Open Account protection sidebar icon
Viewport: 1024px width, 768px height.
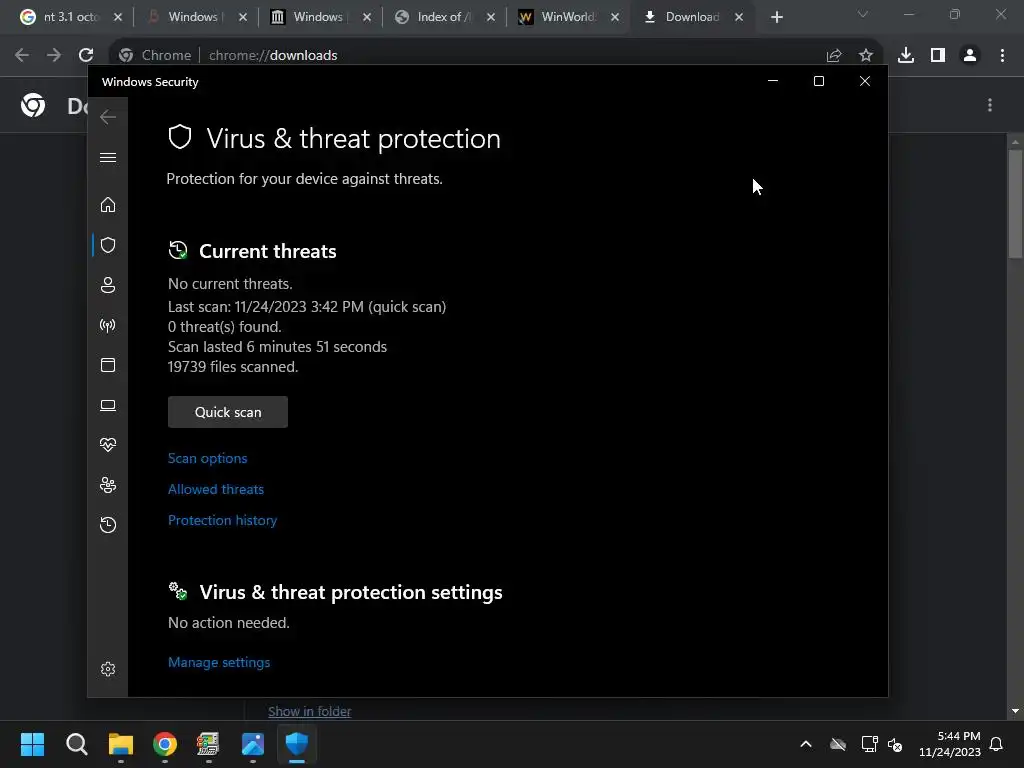coord(108,285)
